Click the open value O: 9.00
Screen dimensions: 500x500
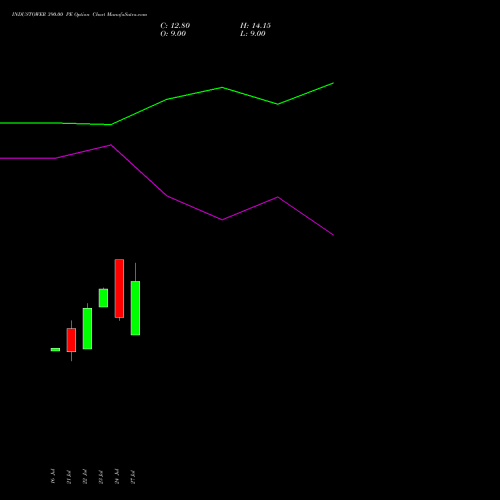[x=173, y=34]
